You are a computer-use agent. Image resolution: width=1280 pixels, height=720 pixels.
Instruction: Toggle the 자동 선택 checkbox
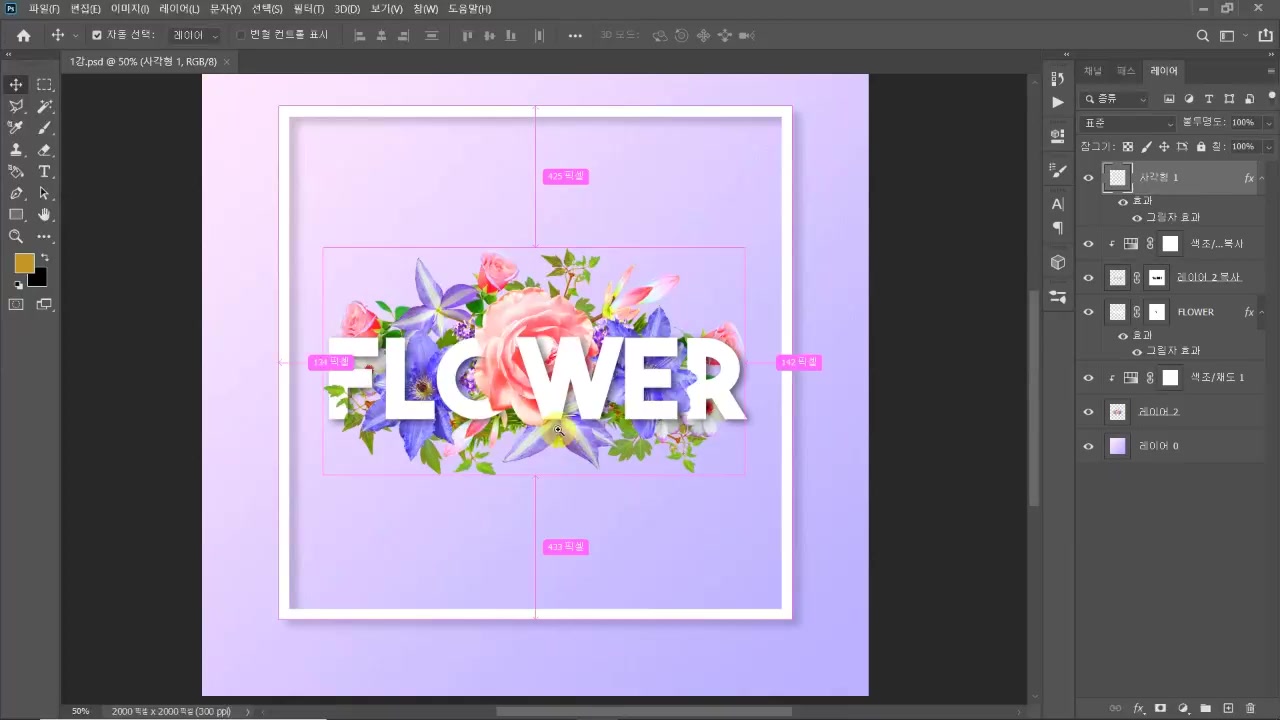97,35
